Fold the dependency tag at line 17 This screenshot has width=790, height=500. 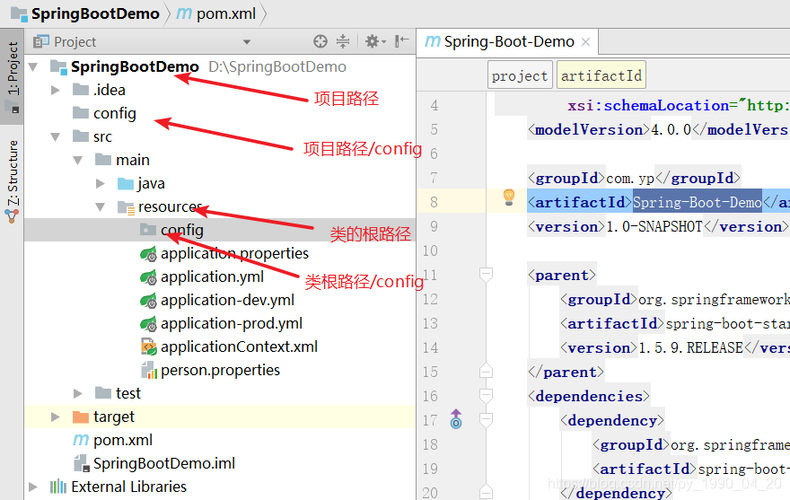[486, 420]
